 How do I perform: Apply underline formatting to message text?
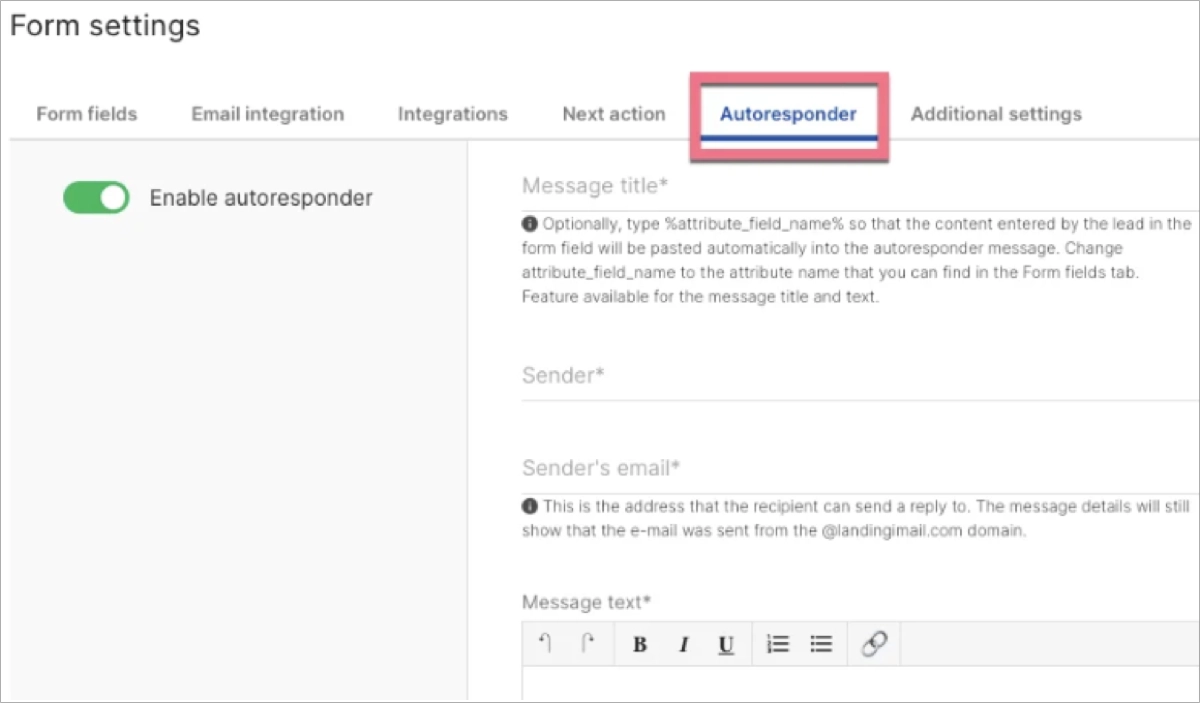tap(725, 643)
